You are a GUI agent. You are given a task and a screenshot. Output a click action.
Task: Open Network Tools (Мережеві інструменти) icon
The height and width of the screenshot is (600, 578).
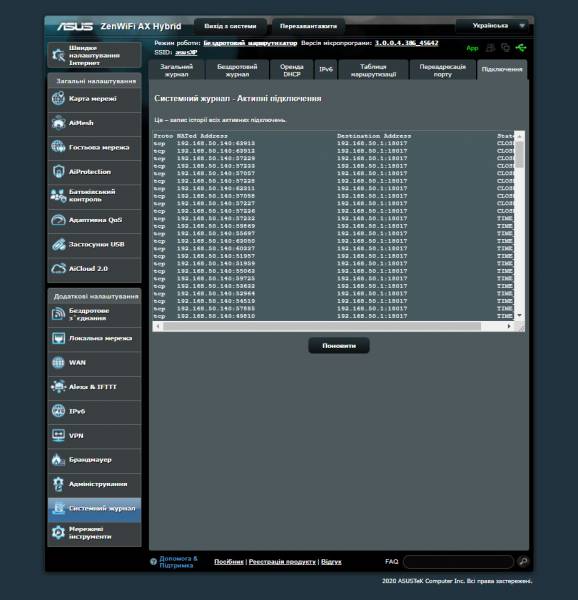(x=59, y=533)
